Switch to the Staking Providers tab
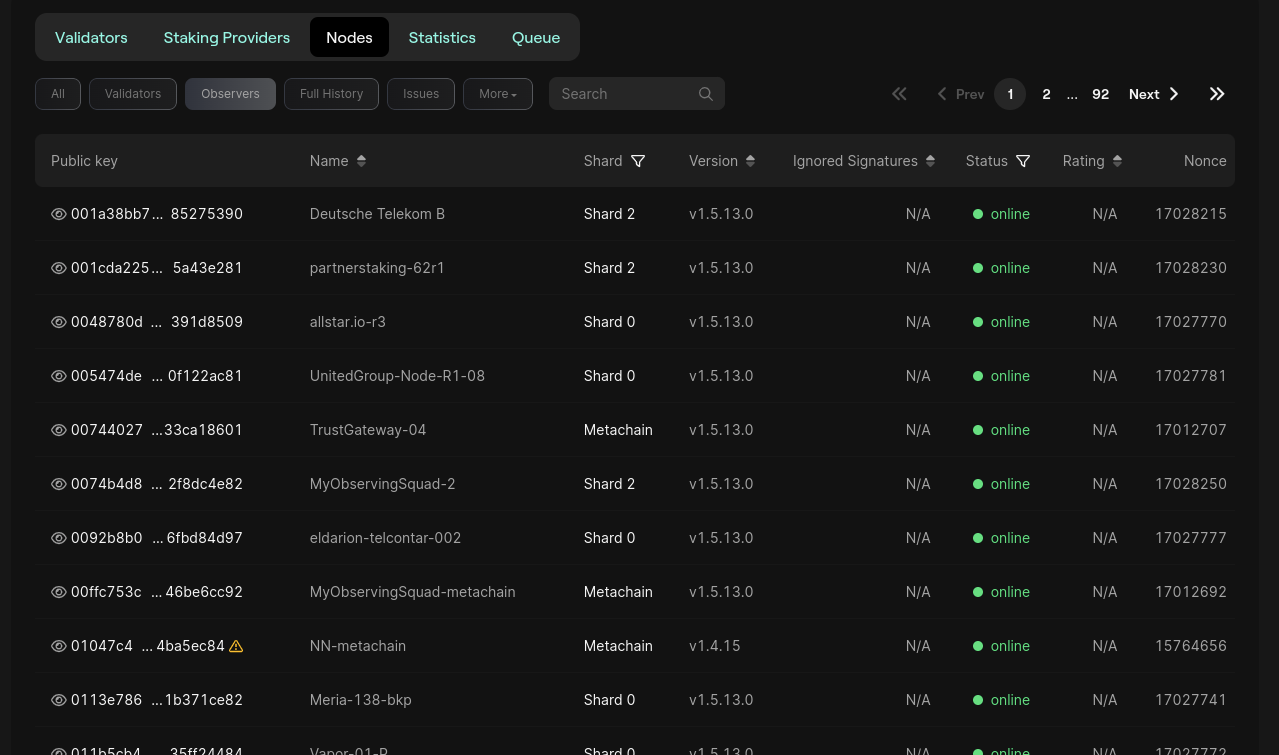This screenshot has width=1279, height=755. coord(226,38)
